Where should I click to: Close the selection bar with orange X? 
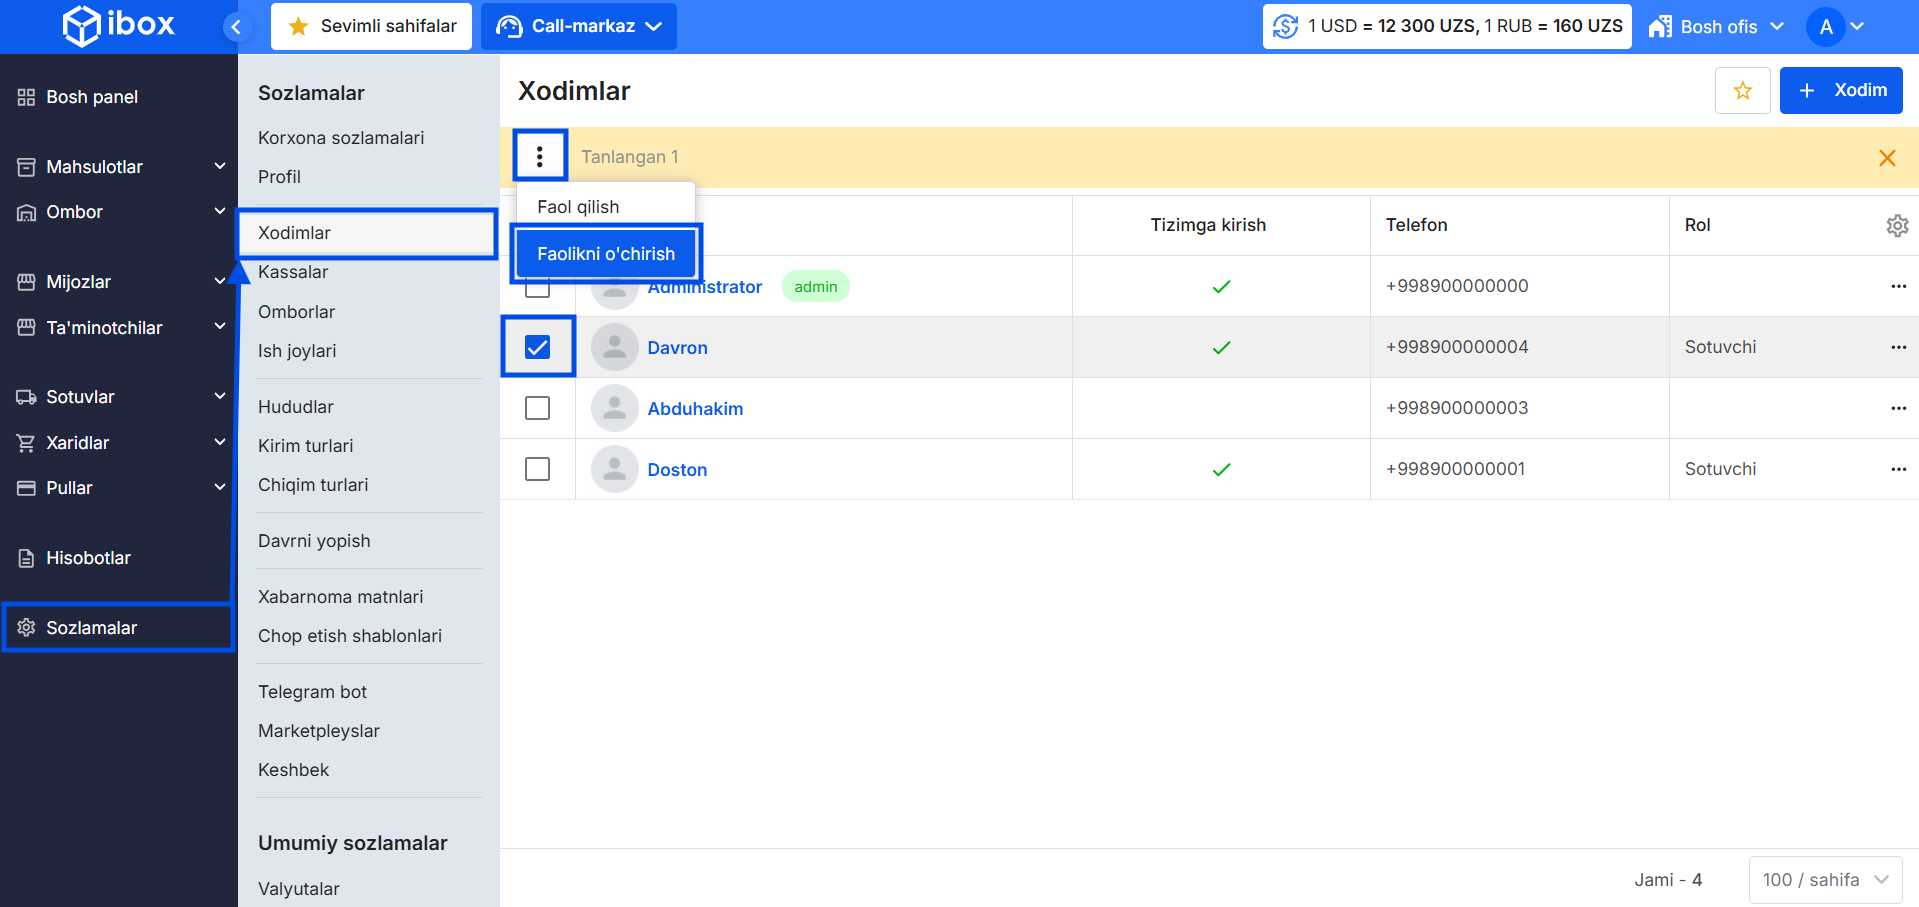[x=1886, y=158]
